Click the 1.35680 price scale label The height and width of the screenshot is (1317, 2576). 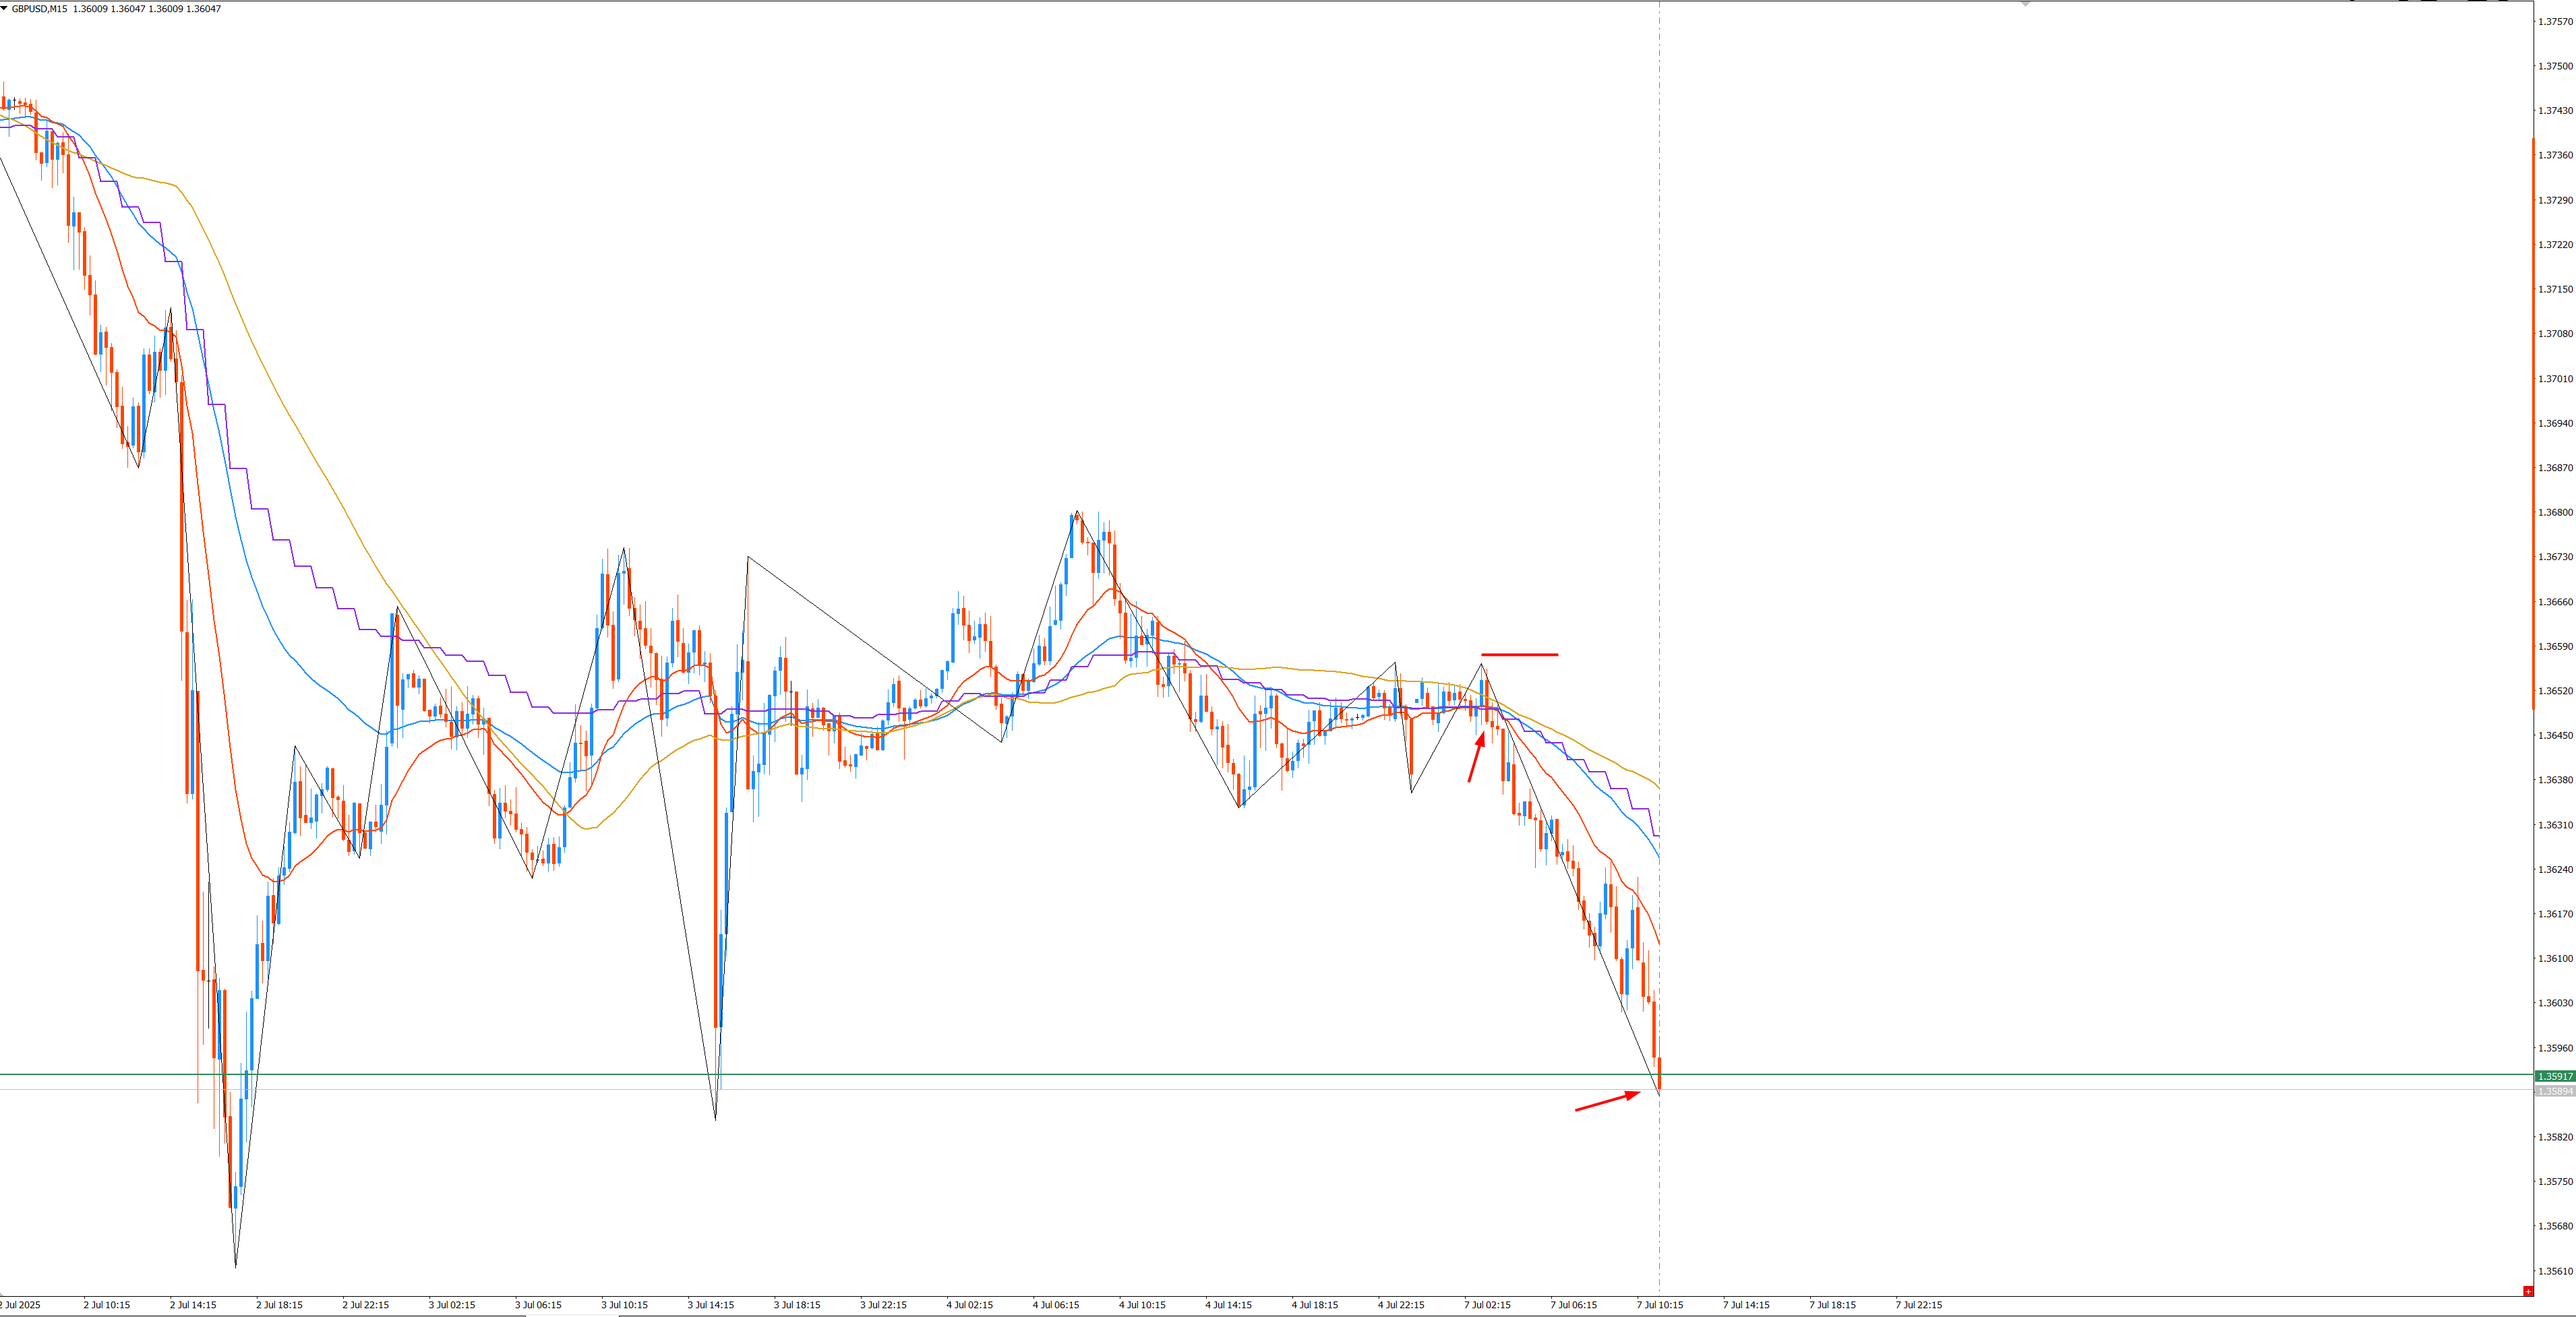tap(2555, 1225)
